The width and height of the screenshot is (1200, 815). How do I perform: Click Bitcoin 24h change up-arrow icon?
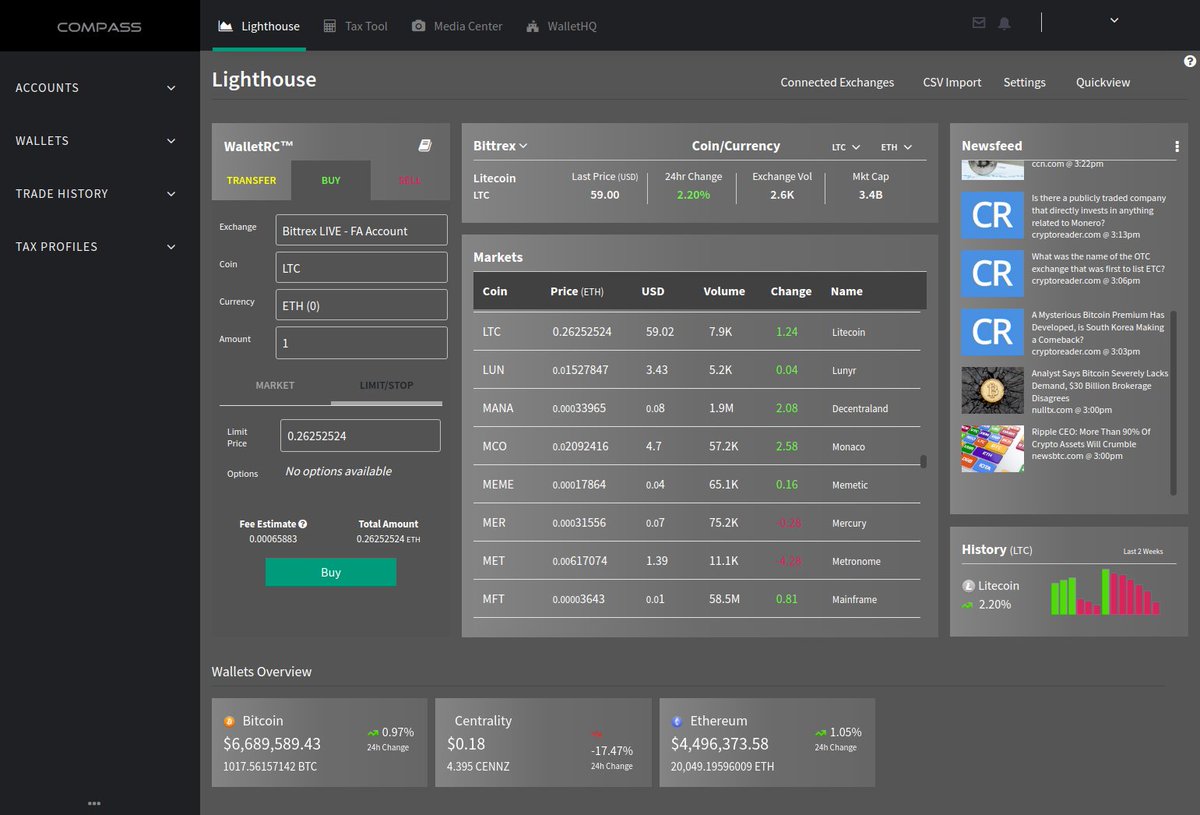point(373,732)
